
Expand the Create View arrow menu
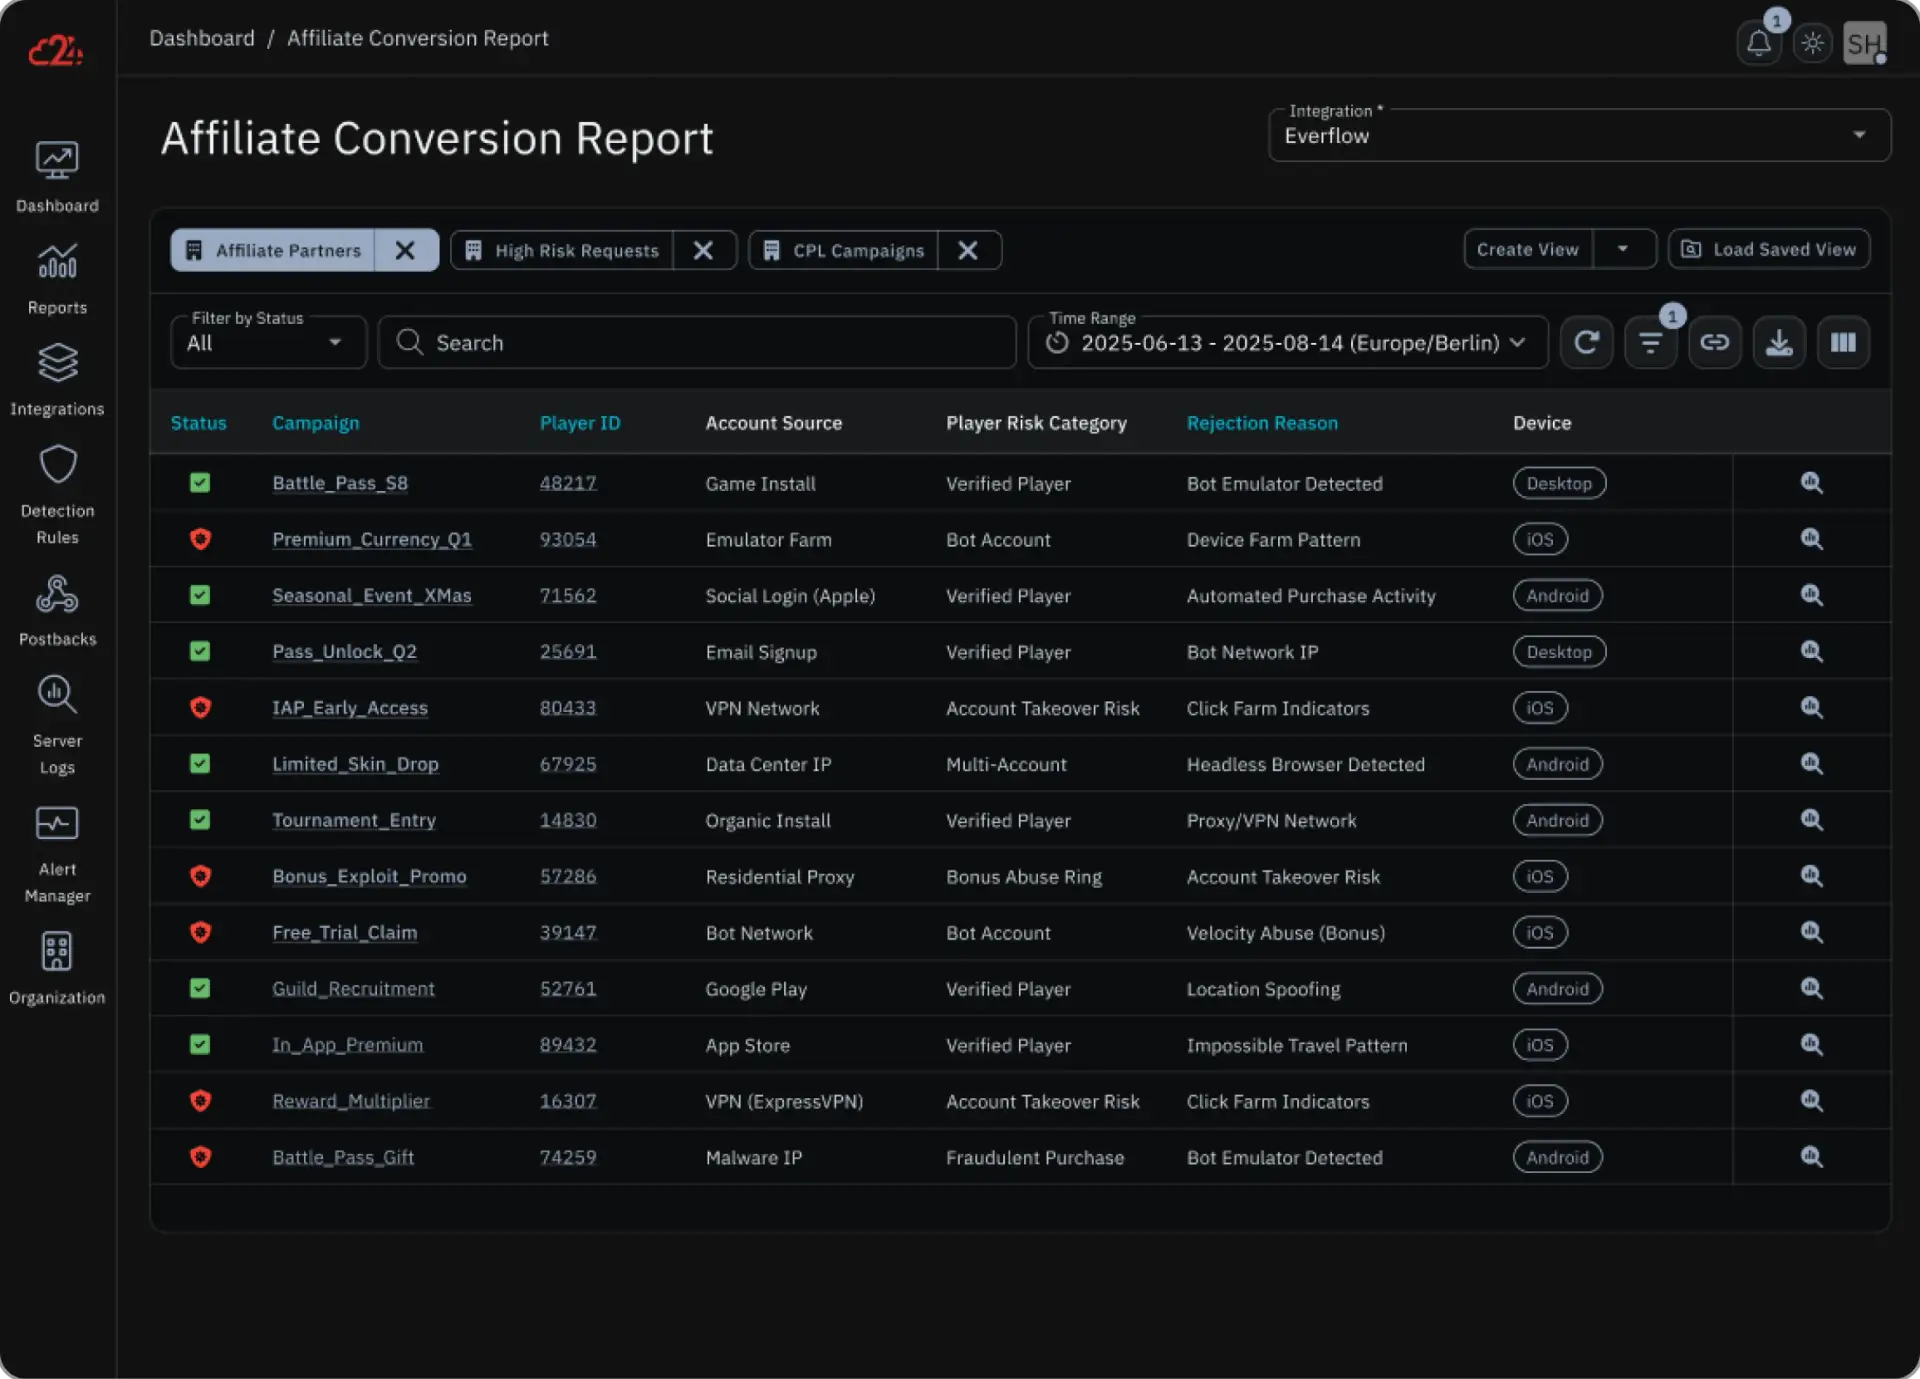(x=1622, y=249)
